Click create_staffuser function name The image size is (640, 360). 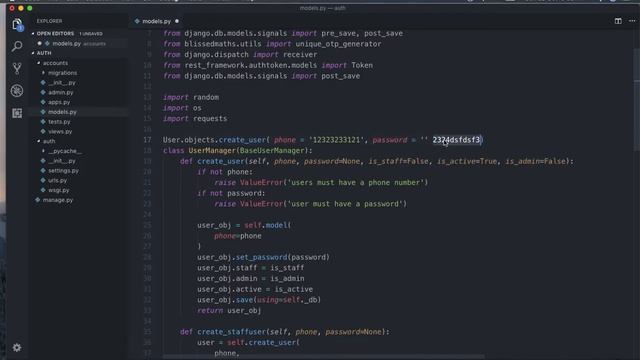click(231, 332)
